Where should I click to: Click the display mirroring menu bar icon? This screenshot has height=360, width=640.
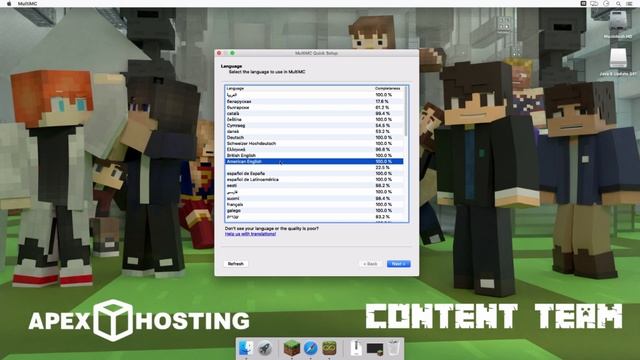(594, 4)
